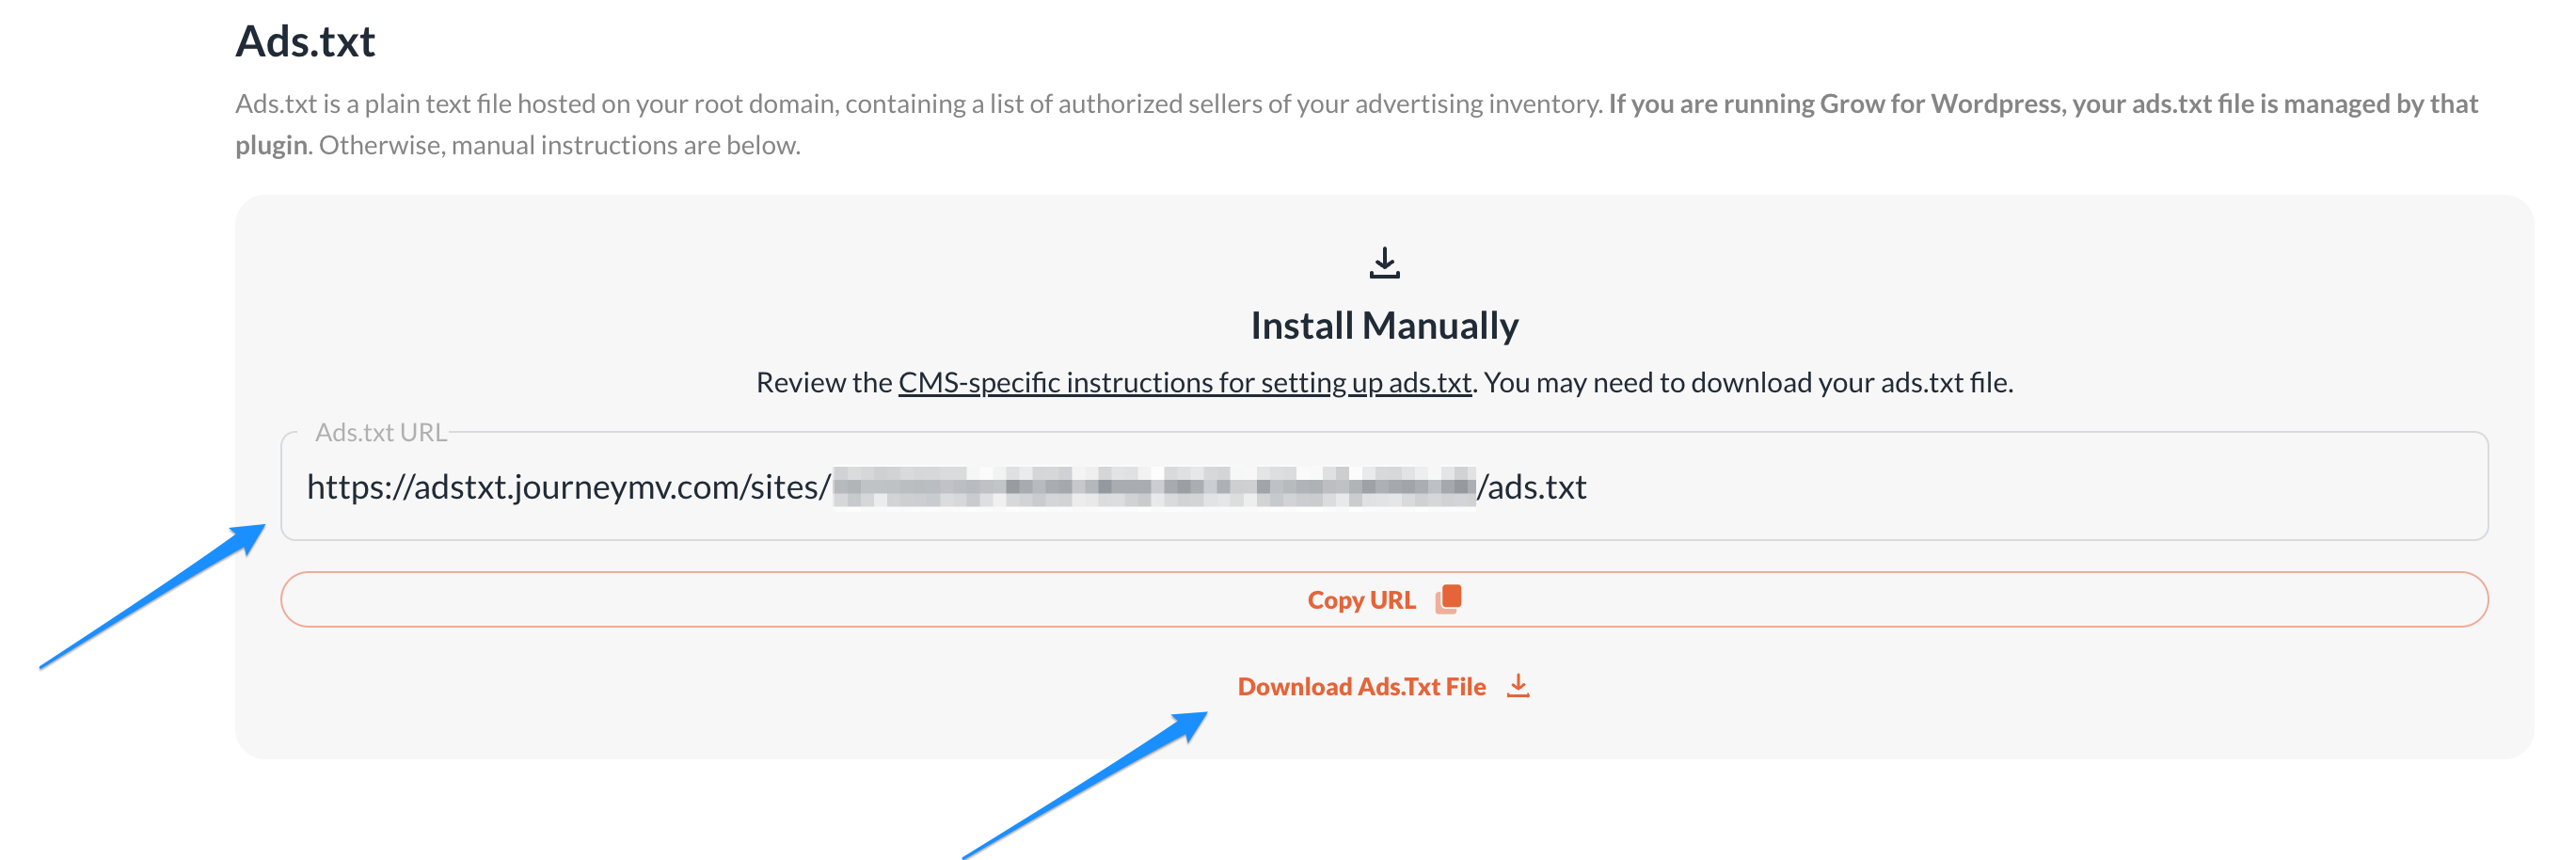2576x860 pixels.
Task: Click the /ads.txt ending of the URL
Action: click(x=1532, y=487)
